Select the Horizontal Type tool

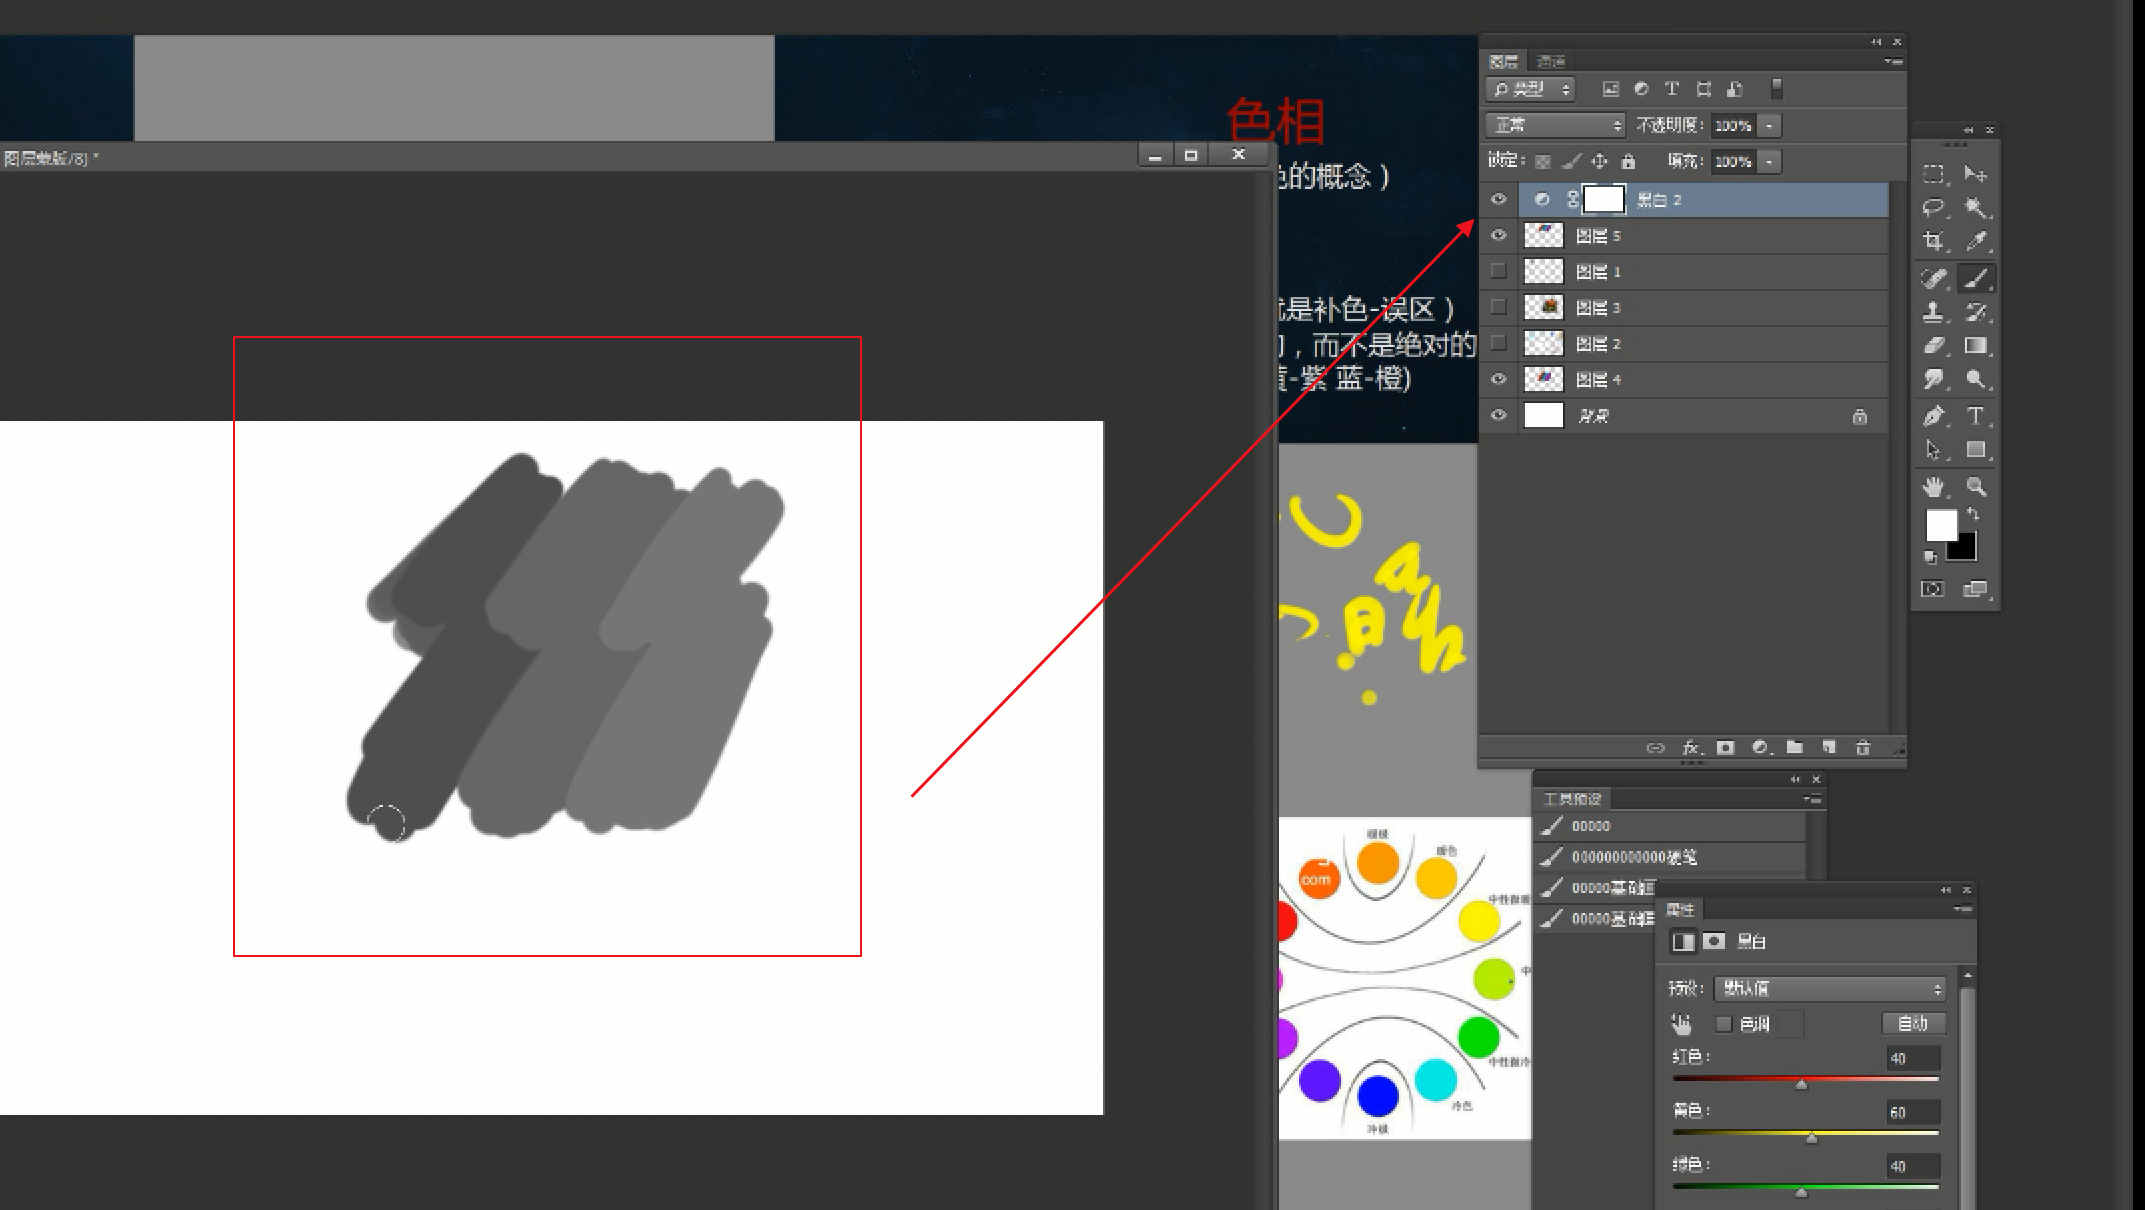[1976, 416]
